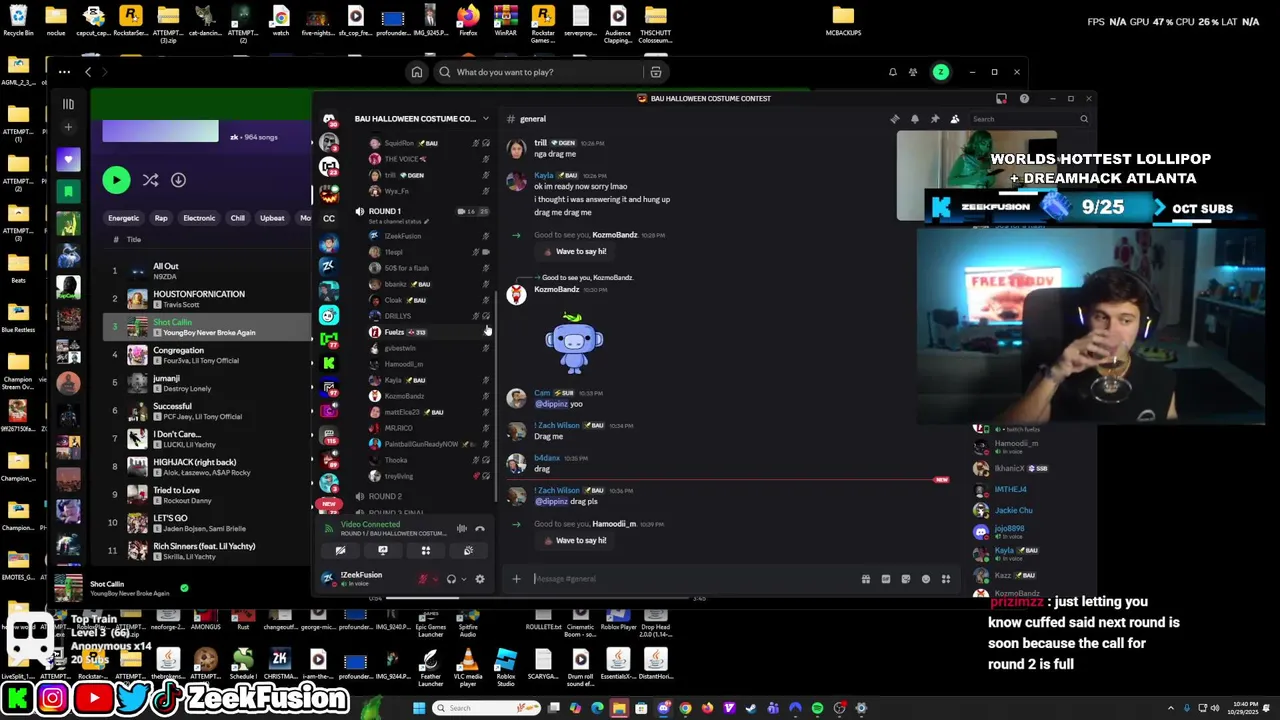Play the playlist with green Play button
Screen dimensions: 1280x720
point(116,180)
